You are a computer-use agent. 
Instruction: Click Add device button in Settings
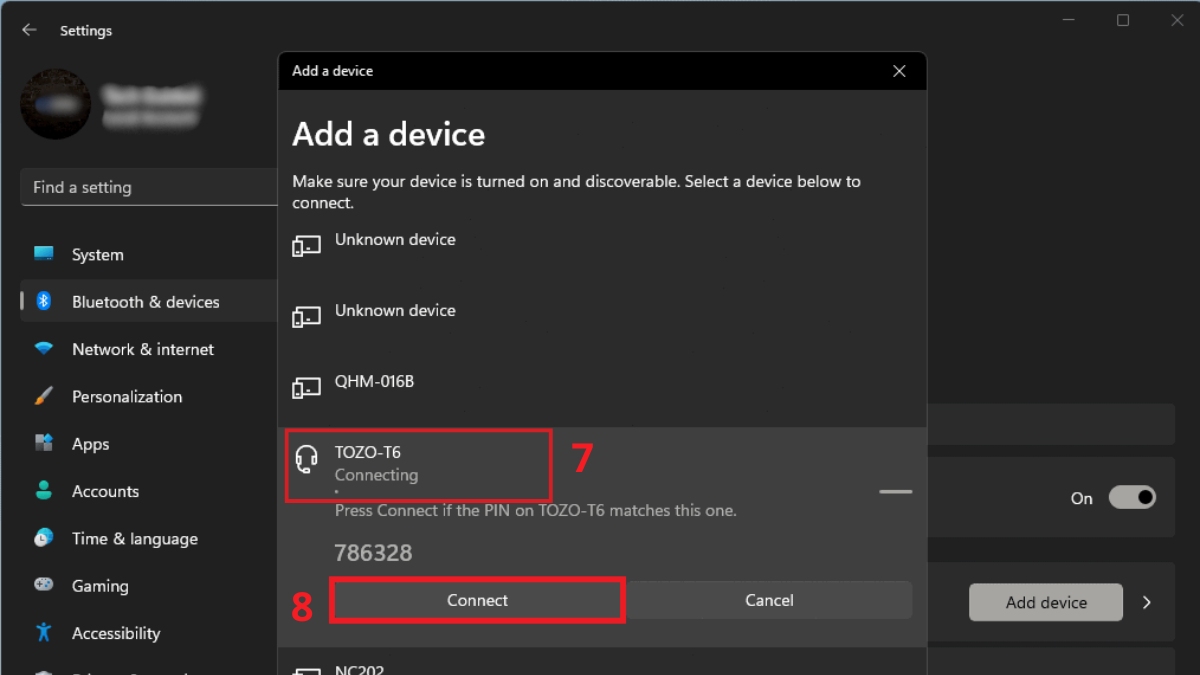tap(1046, 602)
